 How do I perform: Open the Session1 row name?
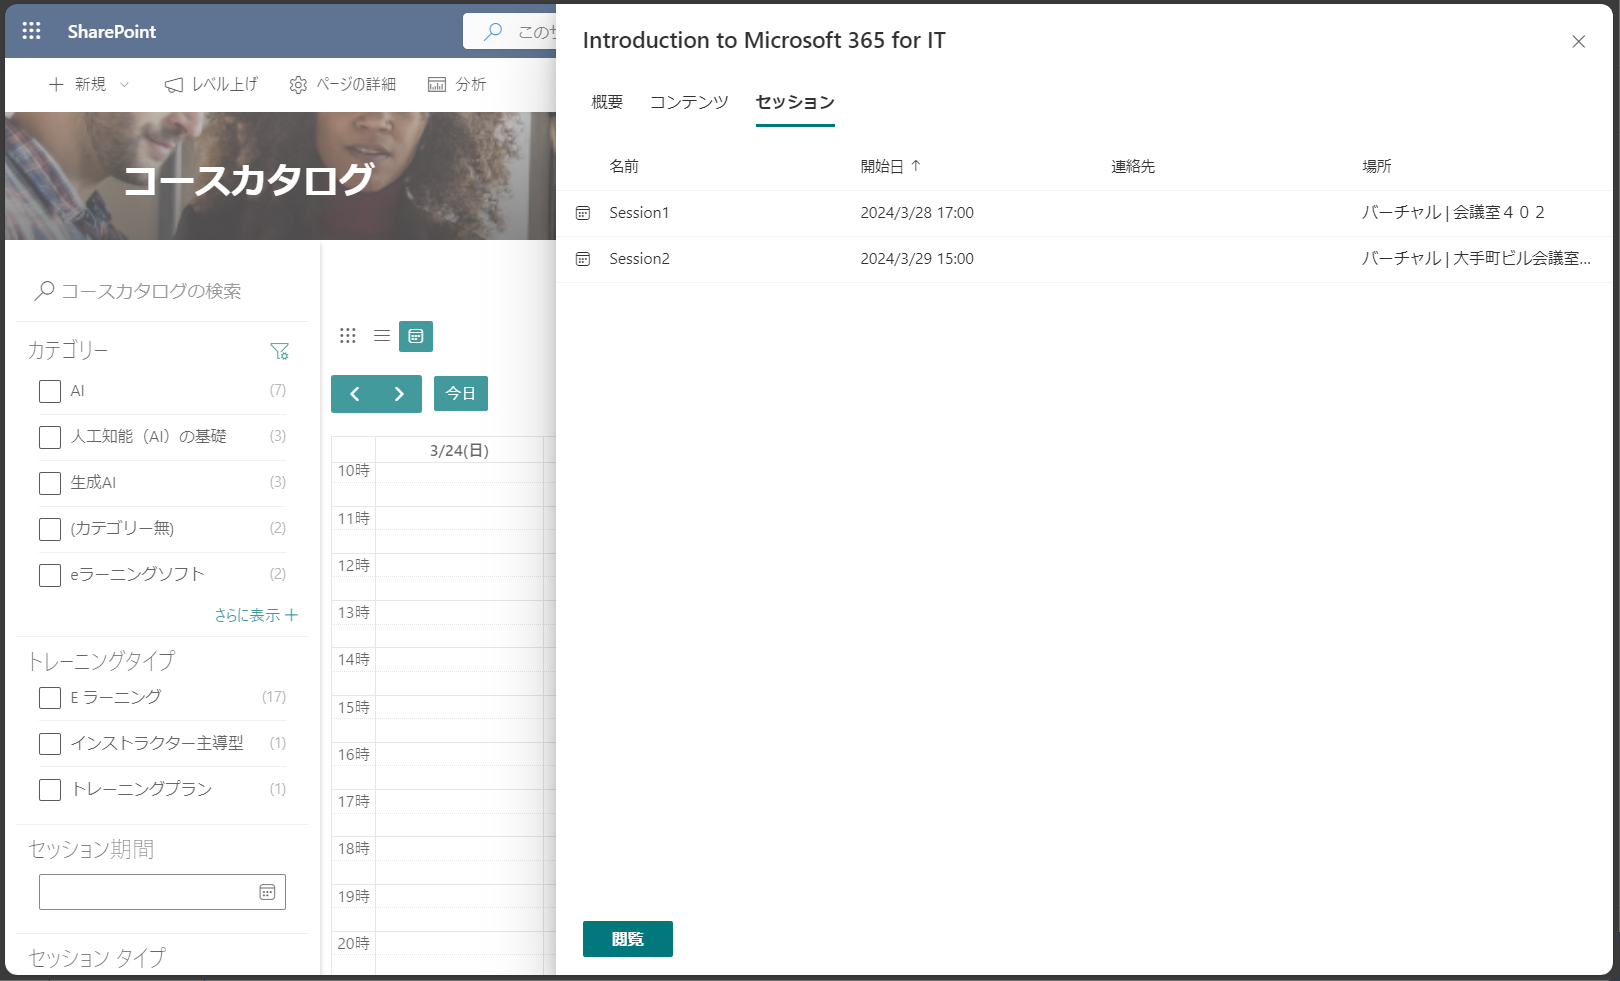(x=639, y=213)
